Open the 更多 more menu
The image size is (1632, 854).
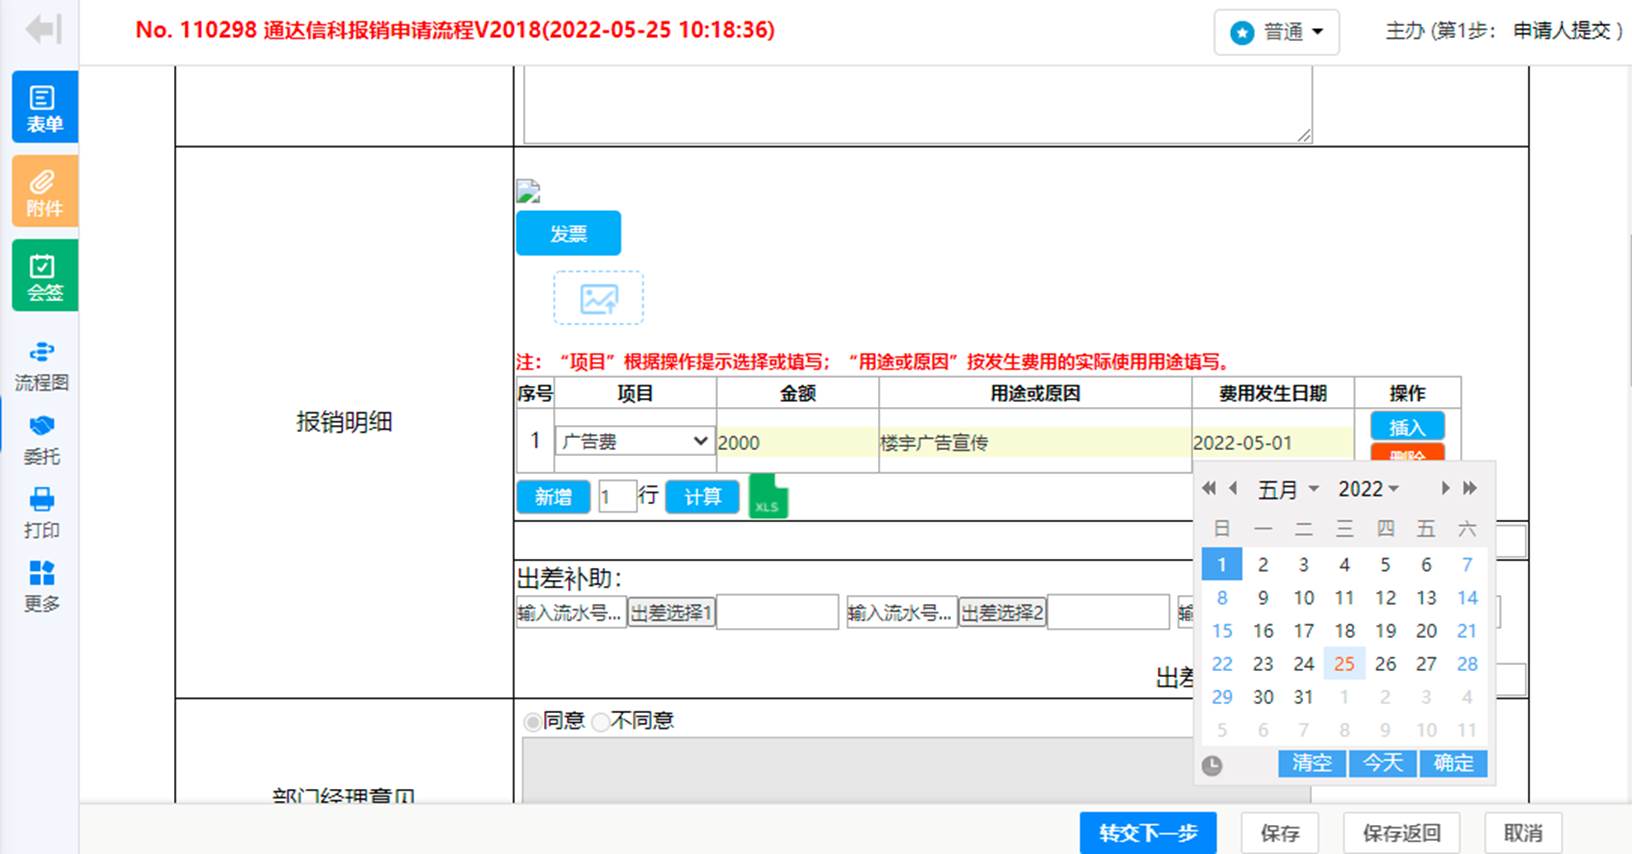[42, 587]
